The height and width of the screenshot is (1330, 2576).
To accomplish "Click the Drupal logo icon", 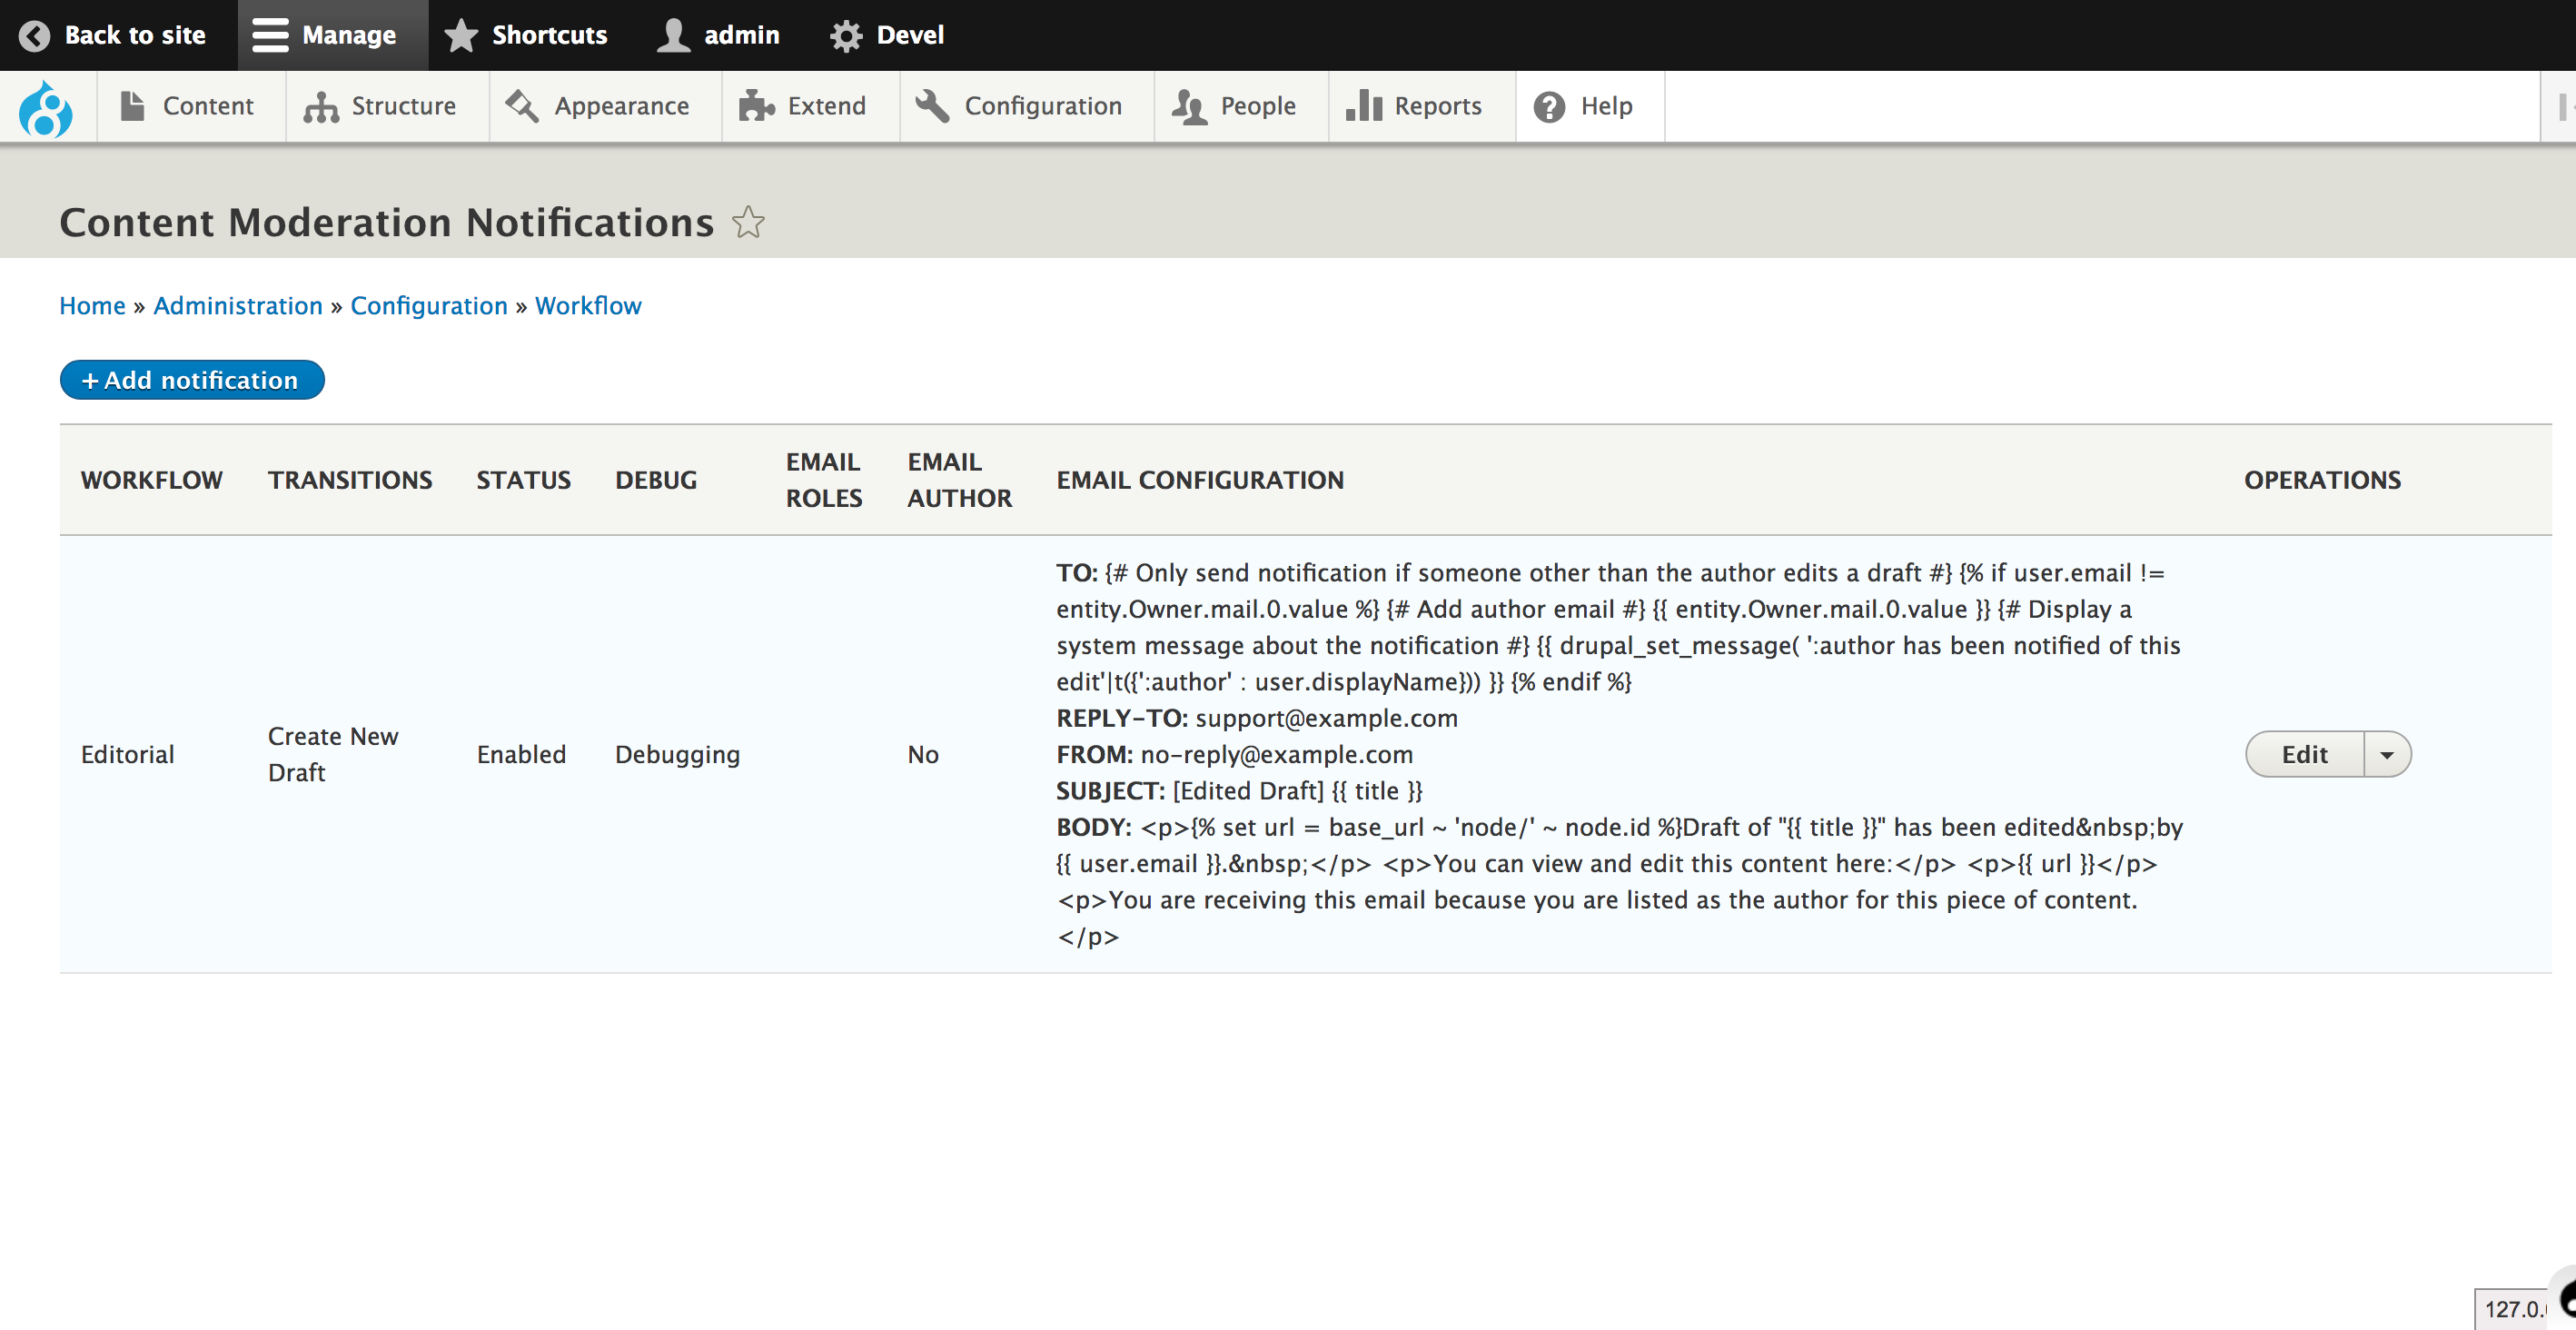I will tap(46, 107).
